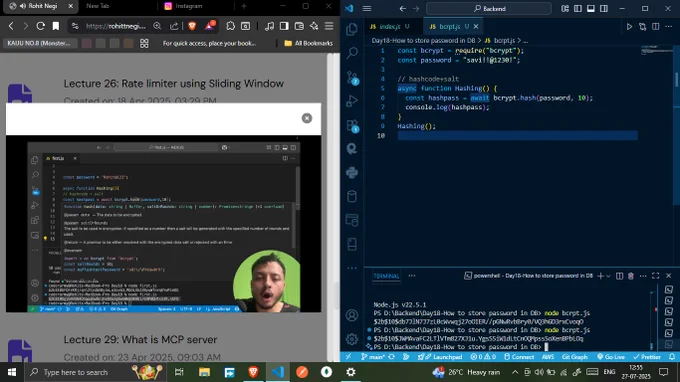Toggle VS Code bottom panel visibility
Image resolution: width=680 pixels, height=382 pixels.
pos(591,8)
